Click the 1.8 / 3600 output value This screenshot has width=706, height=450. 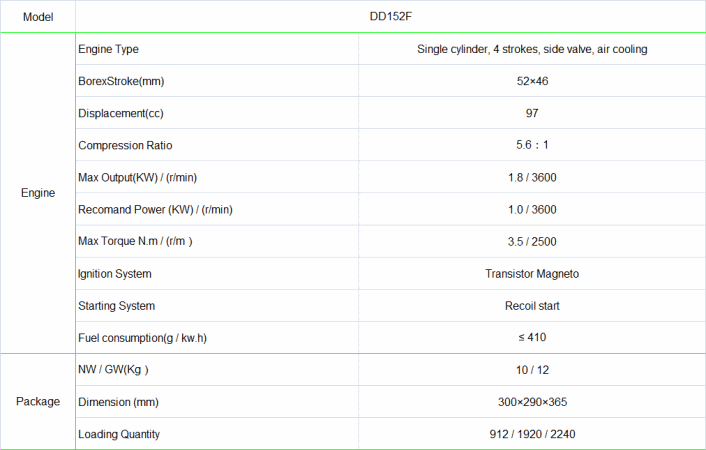point(532,177)
